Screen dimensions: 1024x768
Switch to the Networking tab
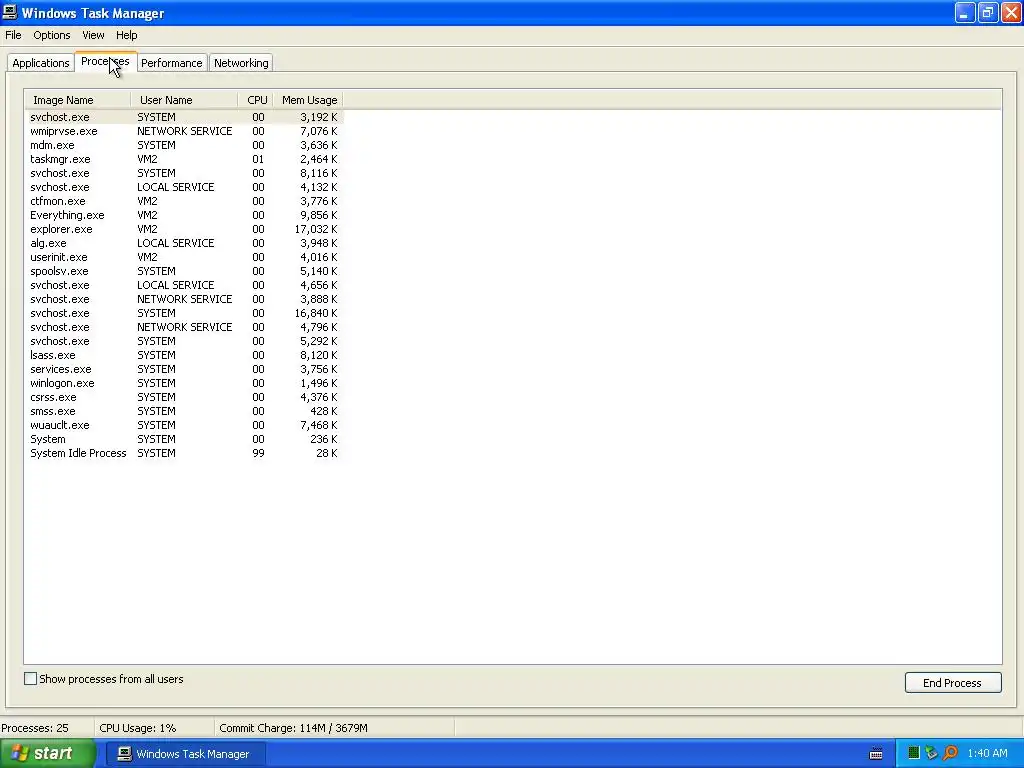click(x=241, y=63)
